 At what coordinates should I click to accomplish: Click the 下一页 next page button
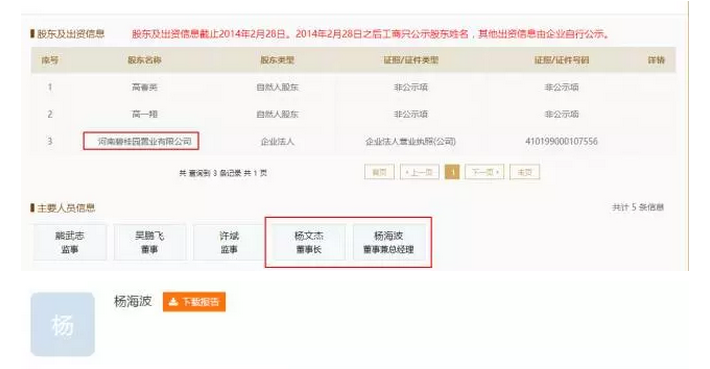coord(485,172)
